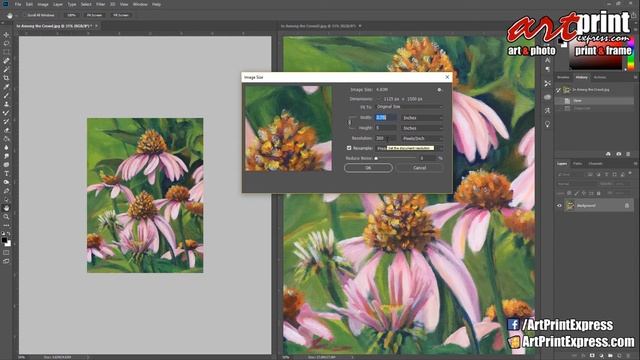Open the Character panel icon
This screenshot has height=360, width=640.
(x=547, y=60)
